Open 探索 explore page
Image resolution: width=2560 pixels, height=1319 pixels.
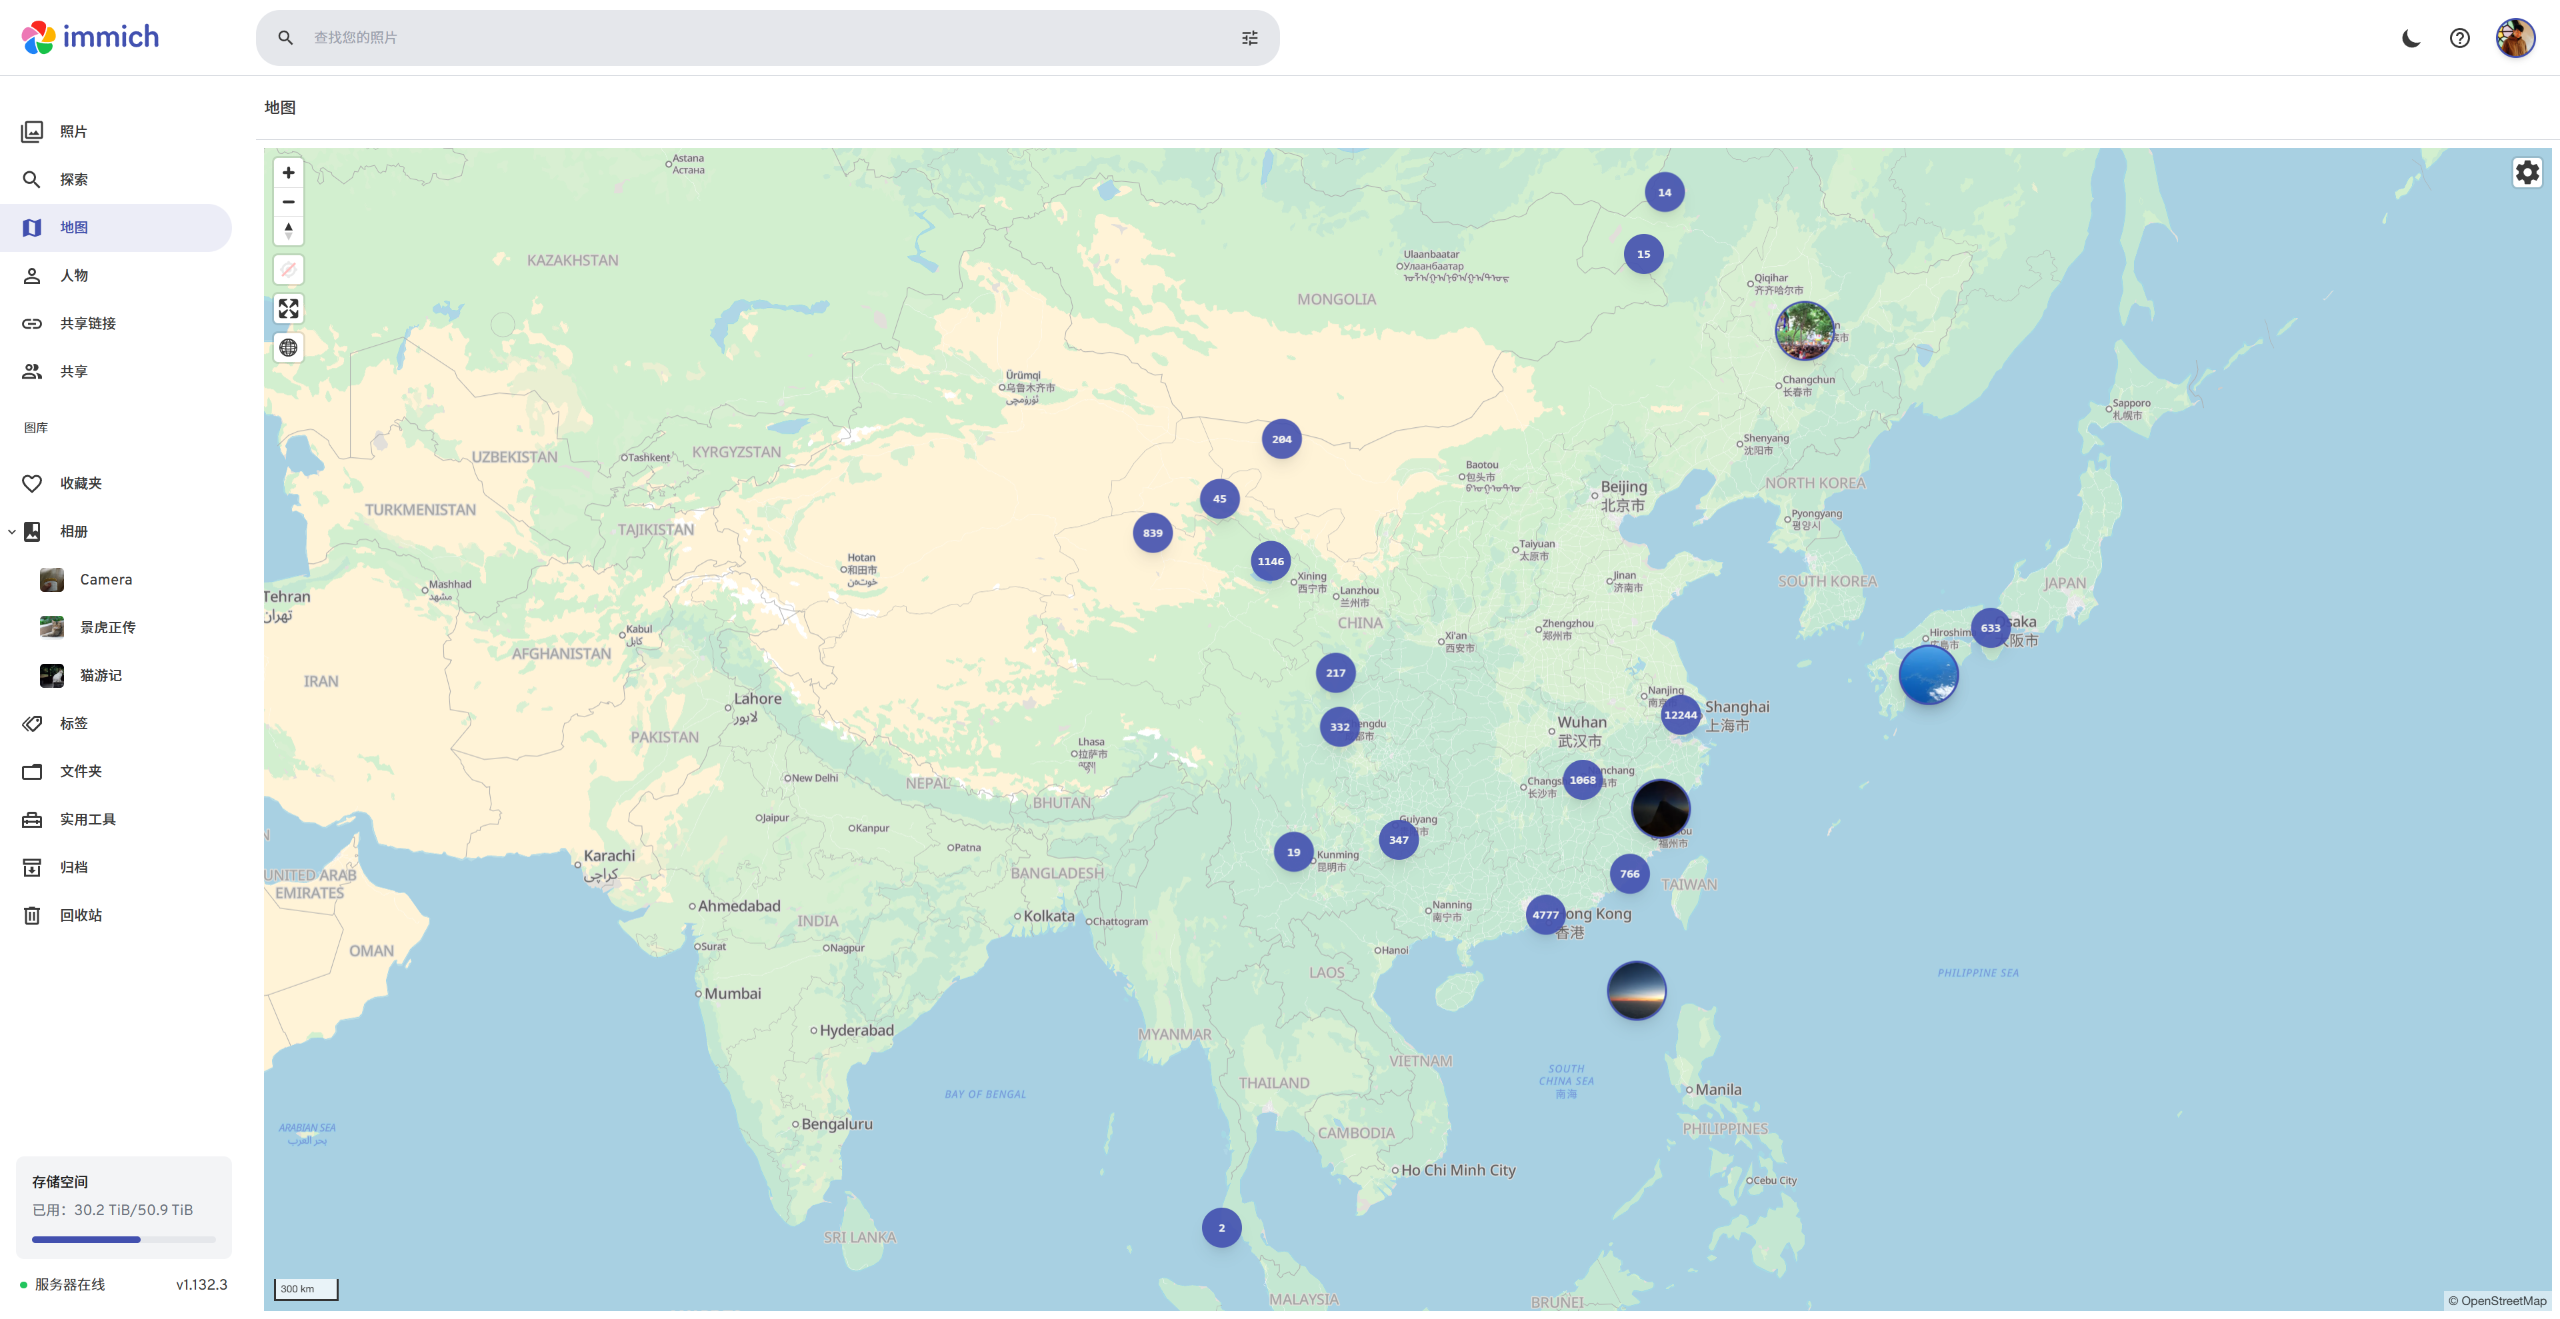[73, 180]
